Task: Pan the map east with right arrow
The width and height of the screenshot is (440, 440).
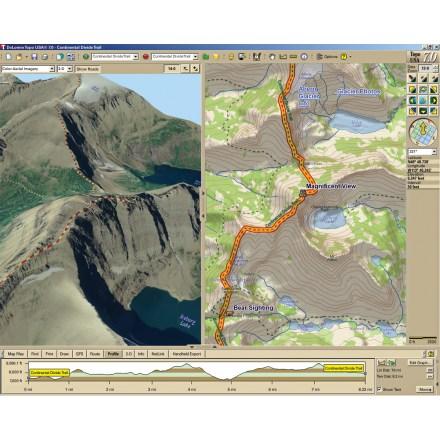Action: coord(434,100)
